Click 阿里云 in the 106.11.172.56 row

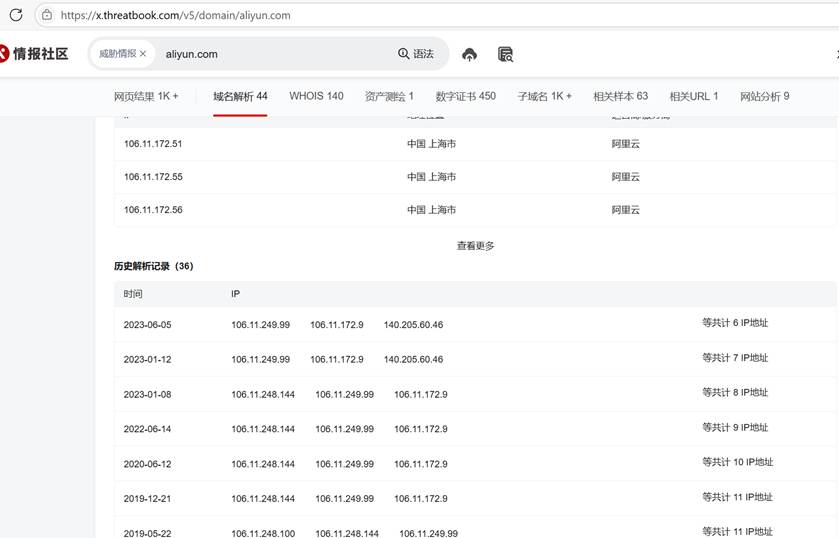tap(626, 210)
